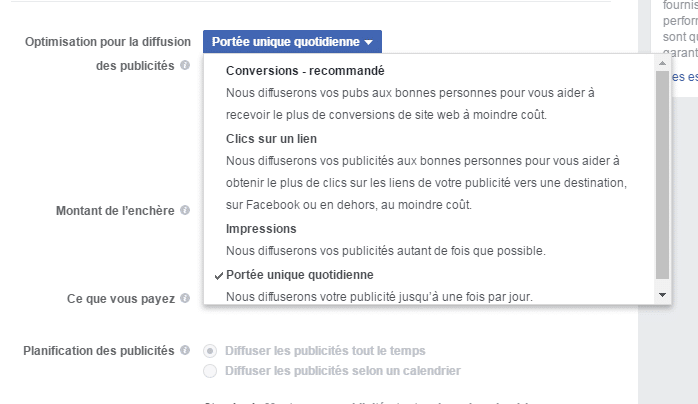Select radio Diffuser les publicités selon un calendrier

click(210, 371)
